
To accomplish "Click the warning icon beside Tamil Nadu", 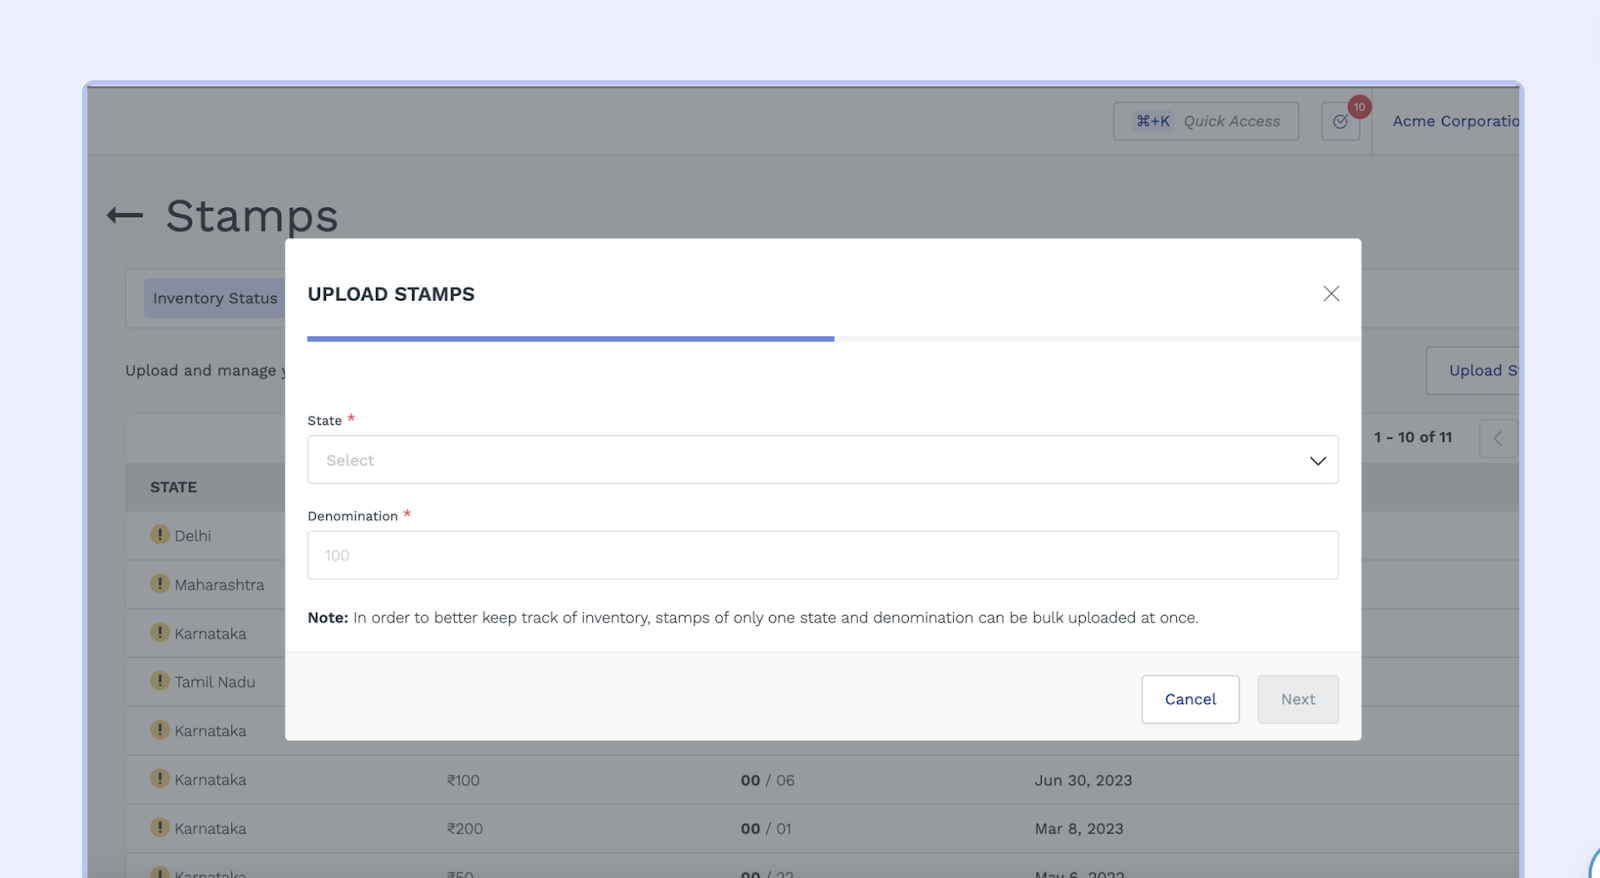I will coord(160,681).
